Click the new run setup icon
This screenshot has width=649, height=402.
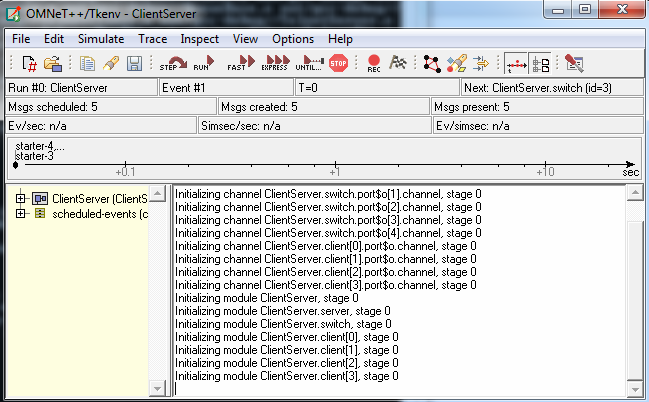[29, 64]
